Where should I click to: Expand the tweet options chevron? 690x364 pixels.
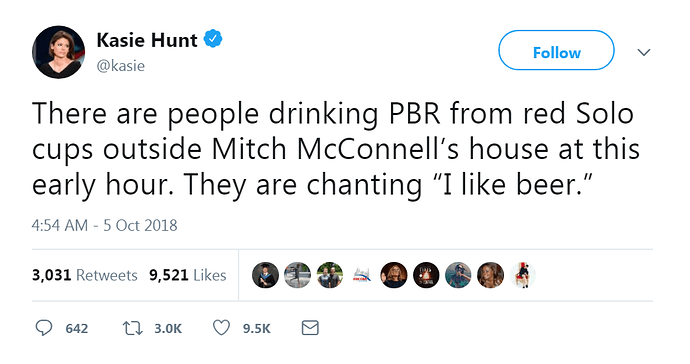point(644,52)
